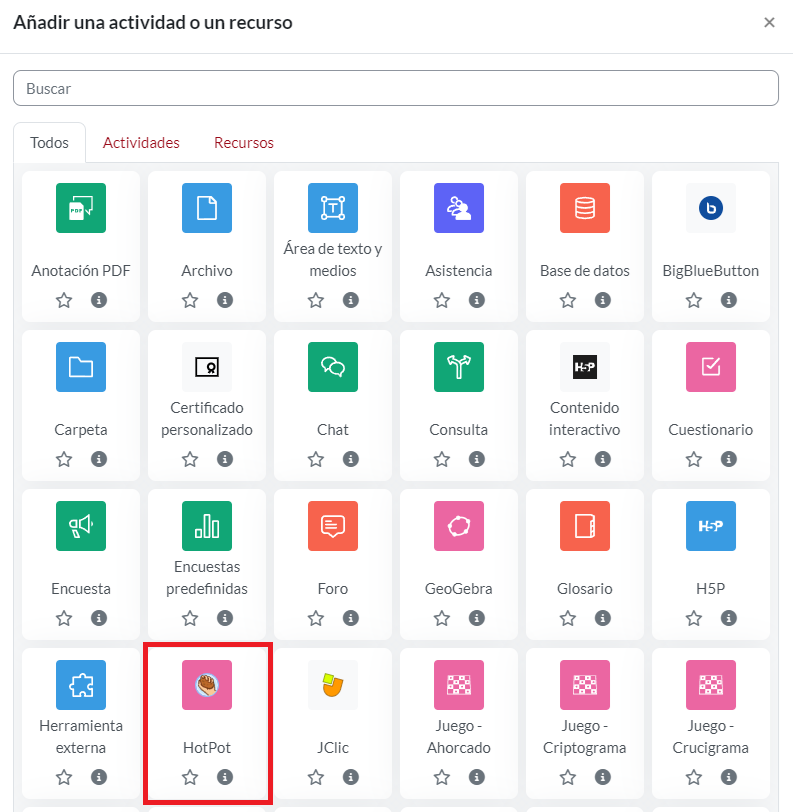Choose the Consulta activity icon
This screenshot has height=812, width=793.
tap(459, 367)
